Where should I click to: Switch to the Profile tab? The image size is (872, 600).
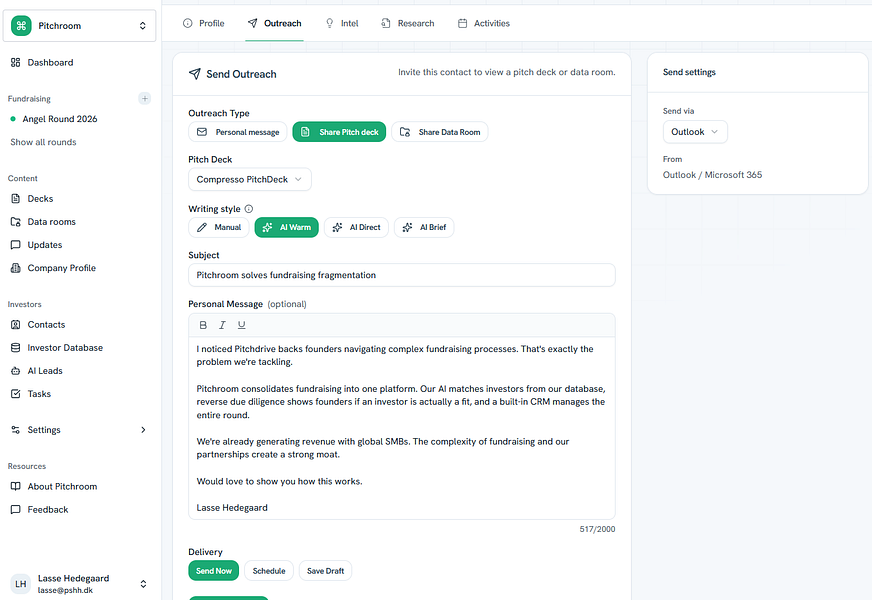tap(204, 23)
